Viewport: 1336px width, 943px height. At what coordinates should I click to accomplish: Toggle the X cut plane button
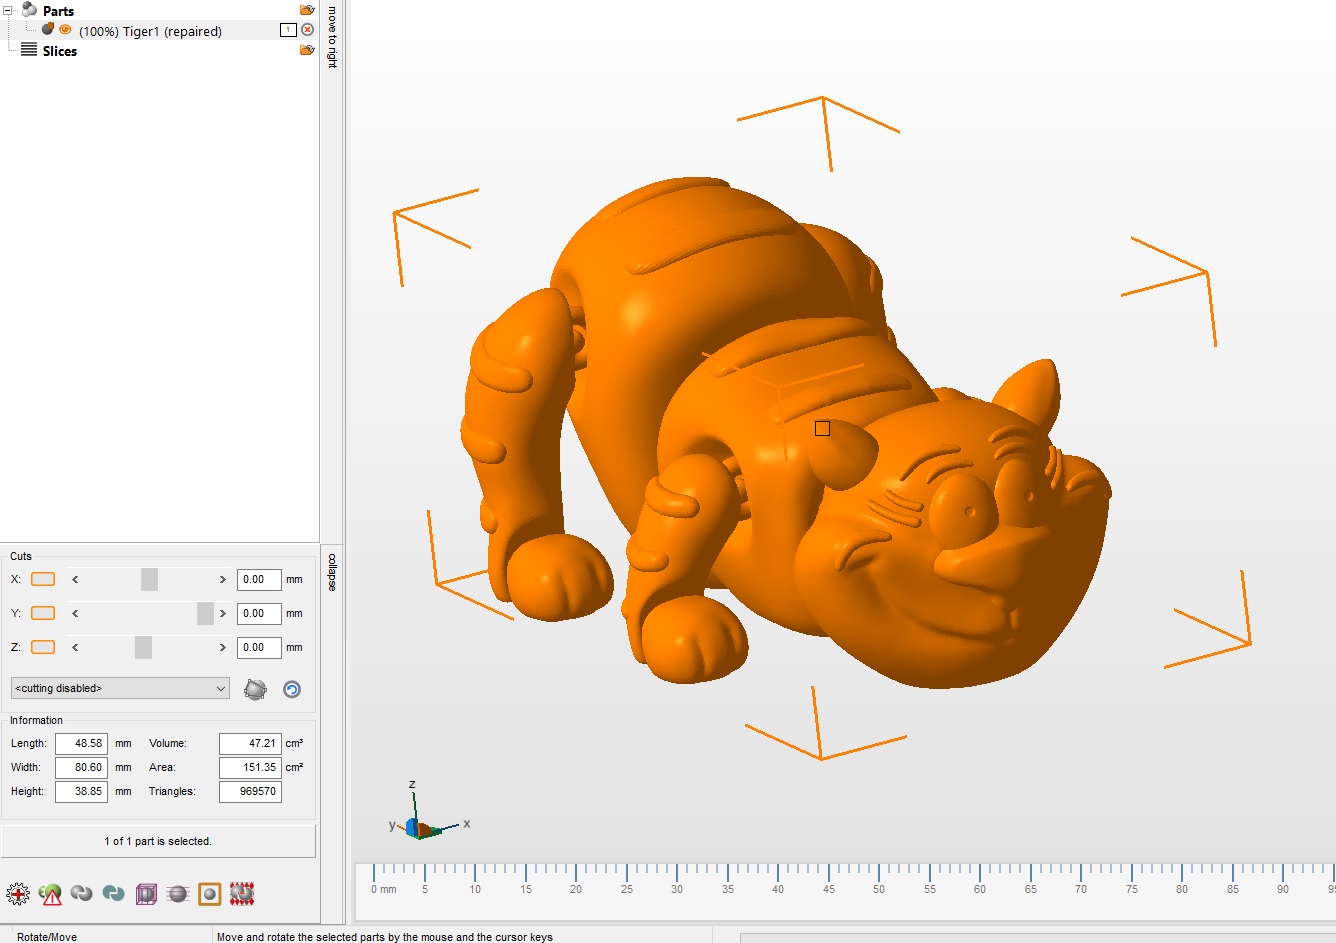[43, 579]
